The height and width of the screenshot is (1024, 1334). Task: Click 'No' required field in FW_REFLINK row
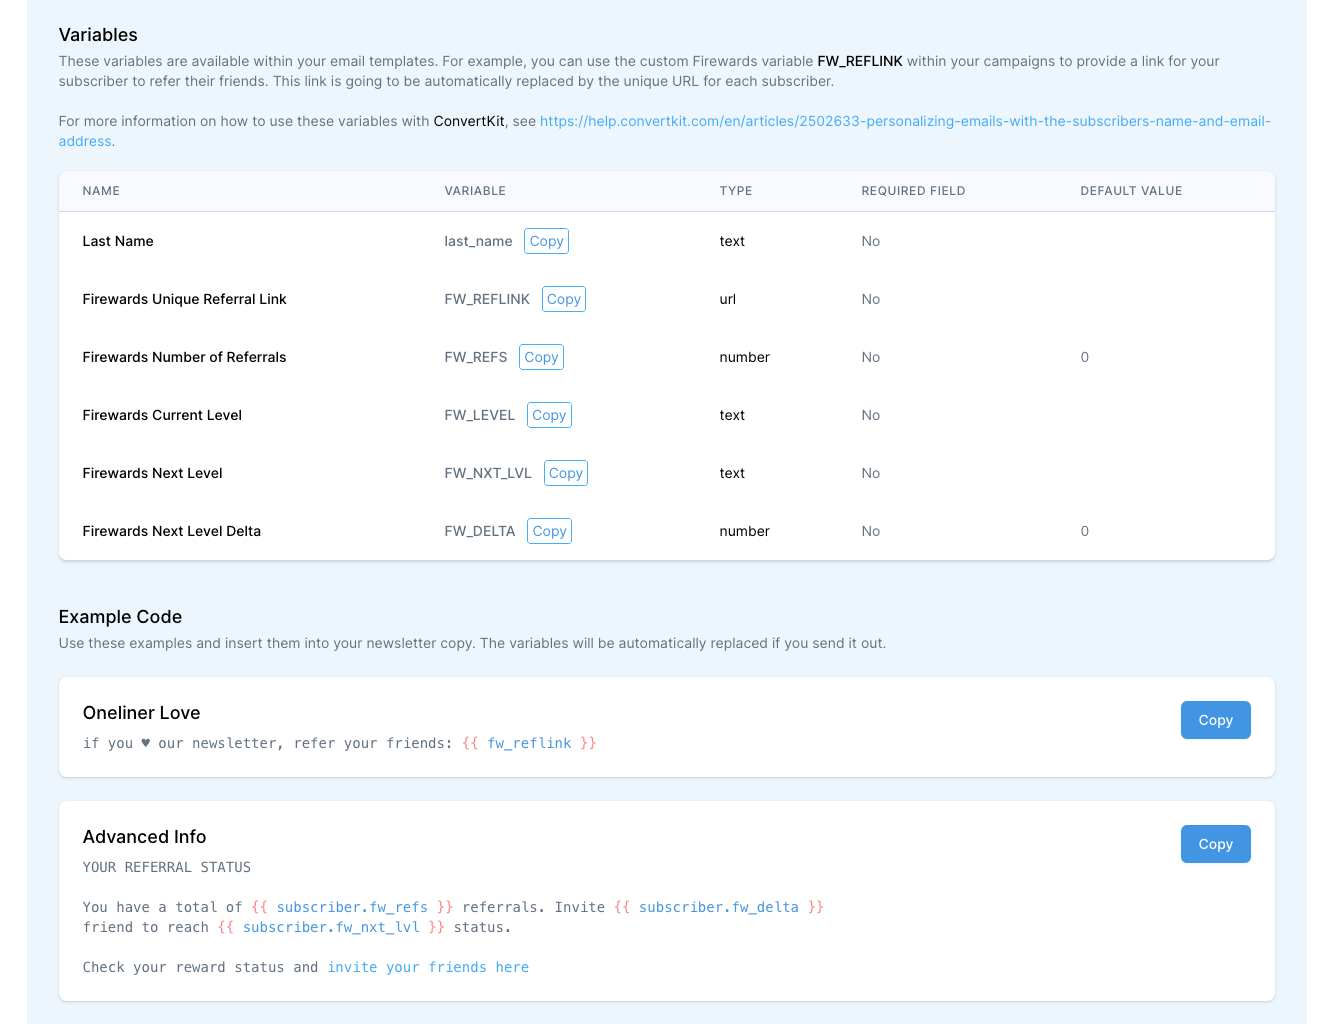[871, 299]
